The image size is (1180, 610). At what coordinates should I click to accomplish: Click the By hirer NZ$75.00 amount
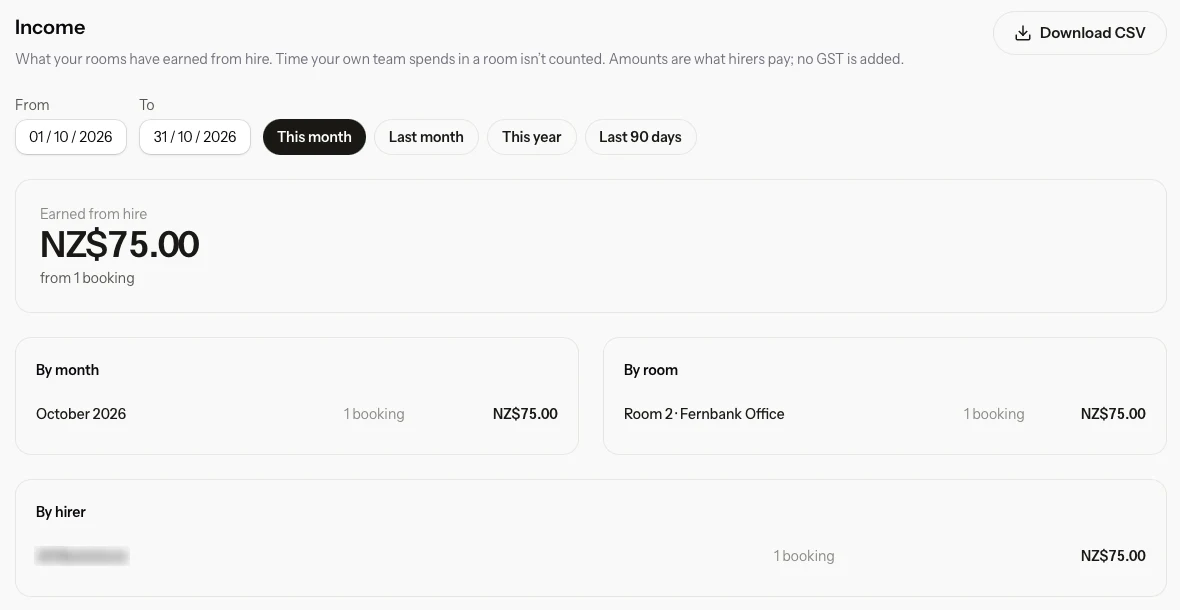(x=1113, y=556)
